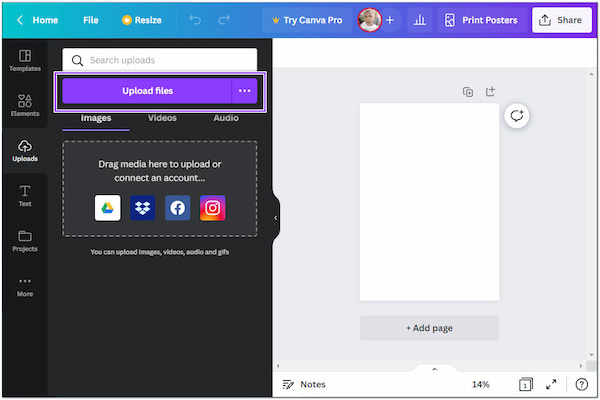Switch to the Videos tab
This screenshot has height=400, width=600.
coord(162,118)
